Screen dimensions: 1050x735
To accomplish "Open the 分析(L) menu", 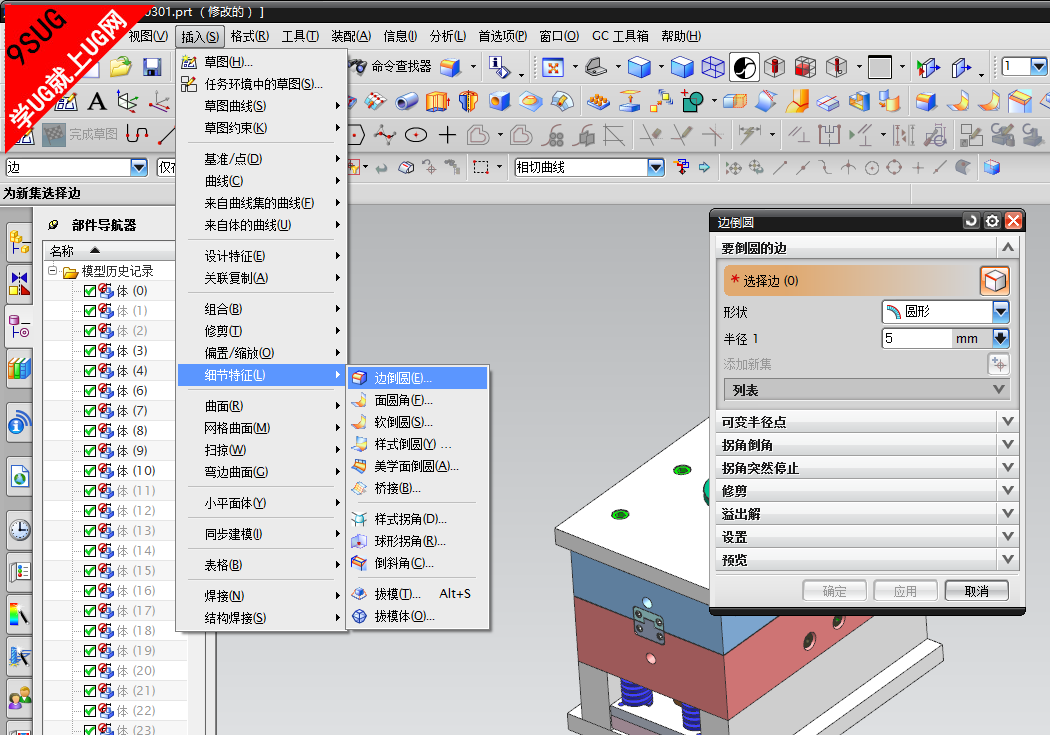I will coord(448,36).
